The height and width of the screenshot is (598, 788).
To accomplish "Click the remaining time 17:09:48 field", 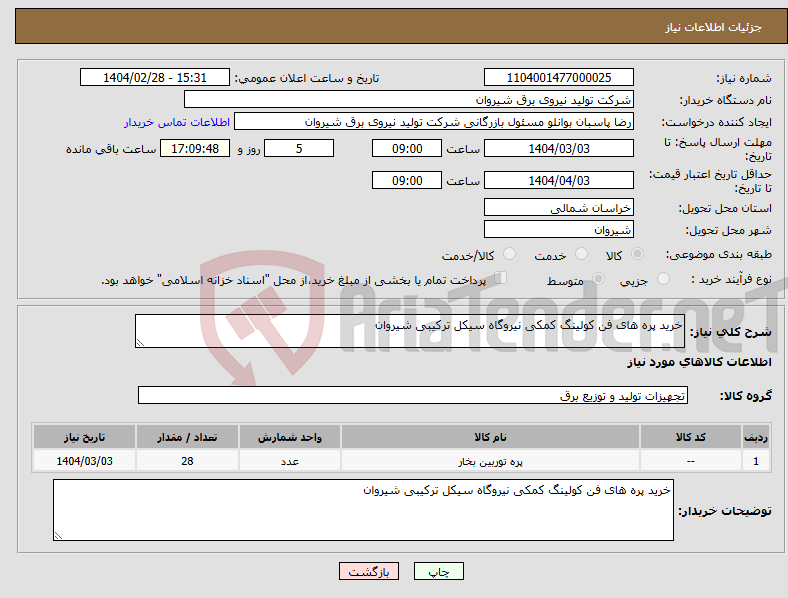I will (195, 148).
